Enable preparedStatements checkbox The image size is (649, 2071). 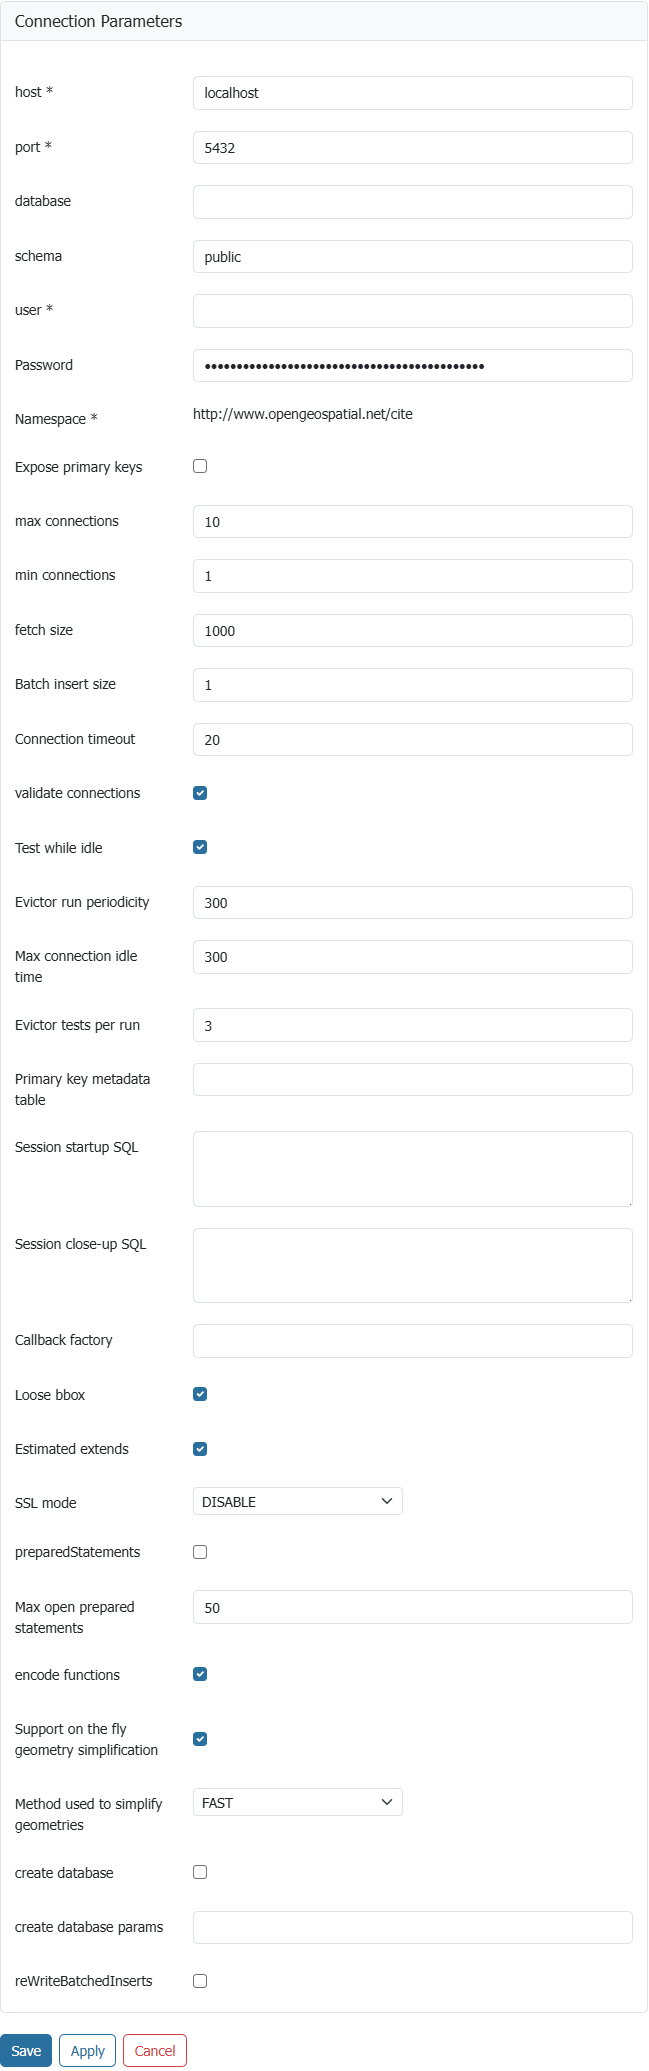[x=200, y=1552]
